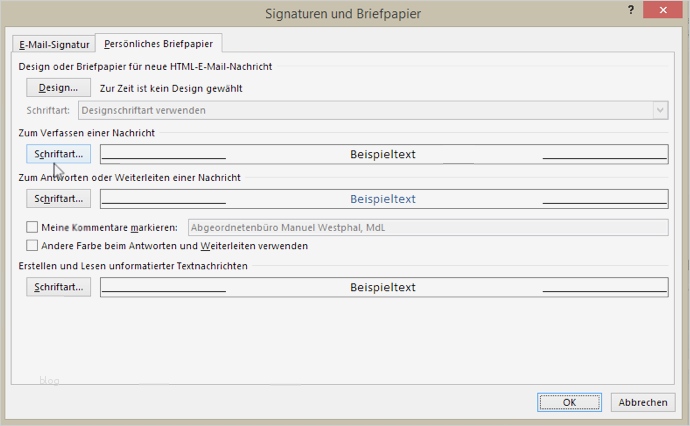Click the help question mark icon
Viewport: 690px width, 426px height.
tap(631, 11)
